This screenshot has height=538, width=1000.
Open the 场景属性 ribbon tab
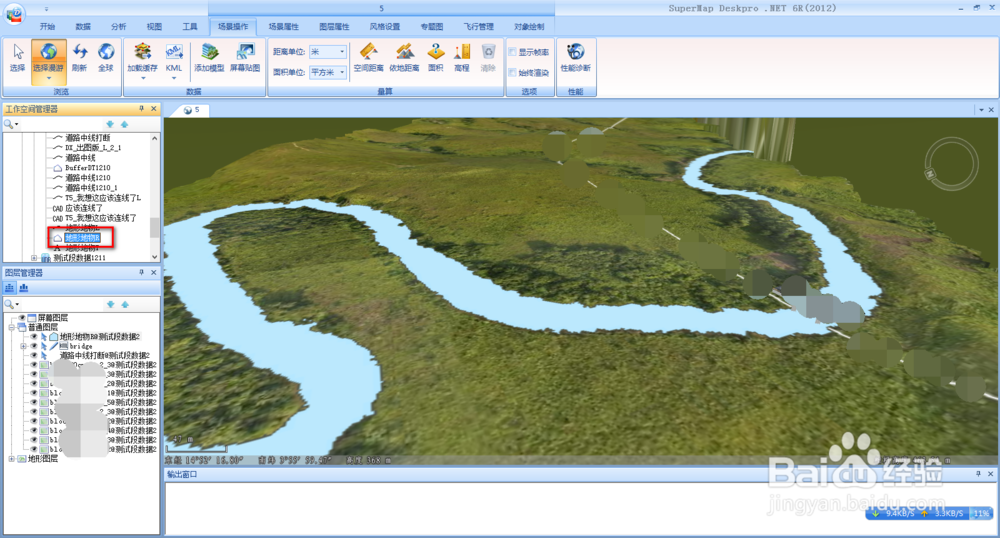pyautogui.click(x=284, y=27)
